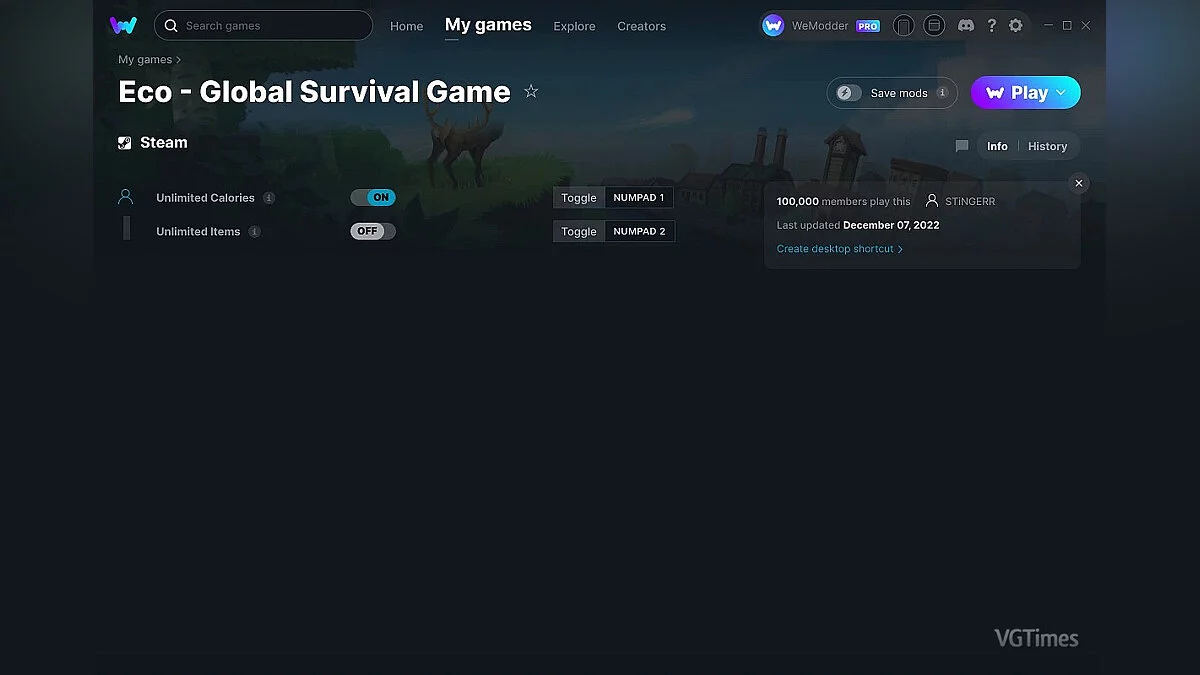Click the Unlimited Calories label
The height and width of the screenshot is (675, 1200).
[205, 198]
